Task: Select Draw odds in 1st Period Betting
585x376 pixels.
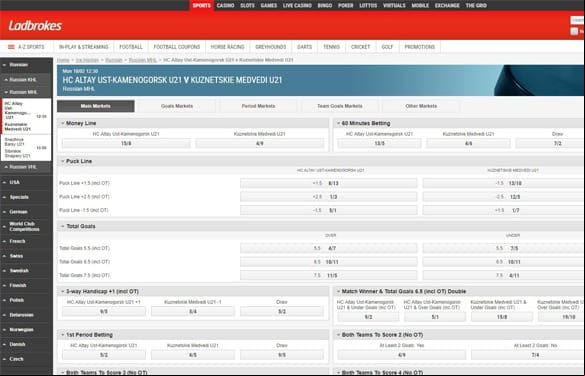Action: point(282,355)
